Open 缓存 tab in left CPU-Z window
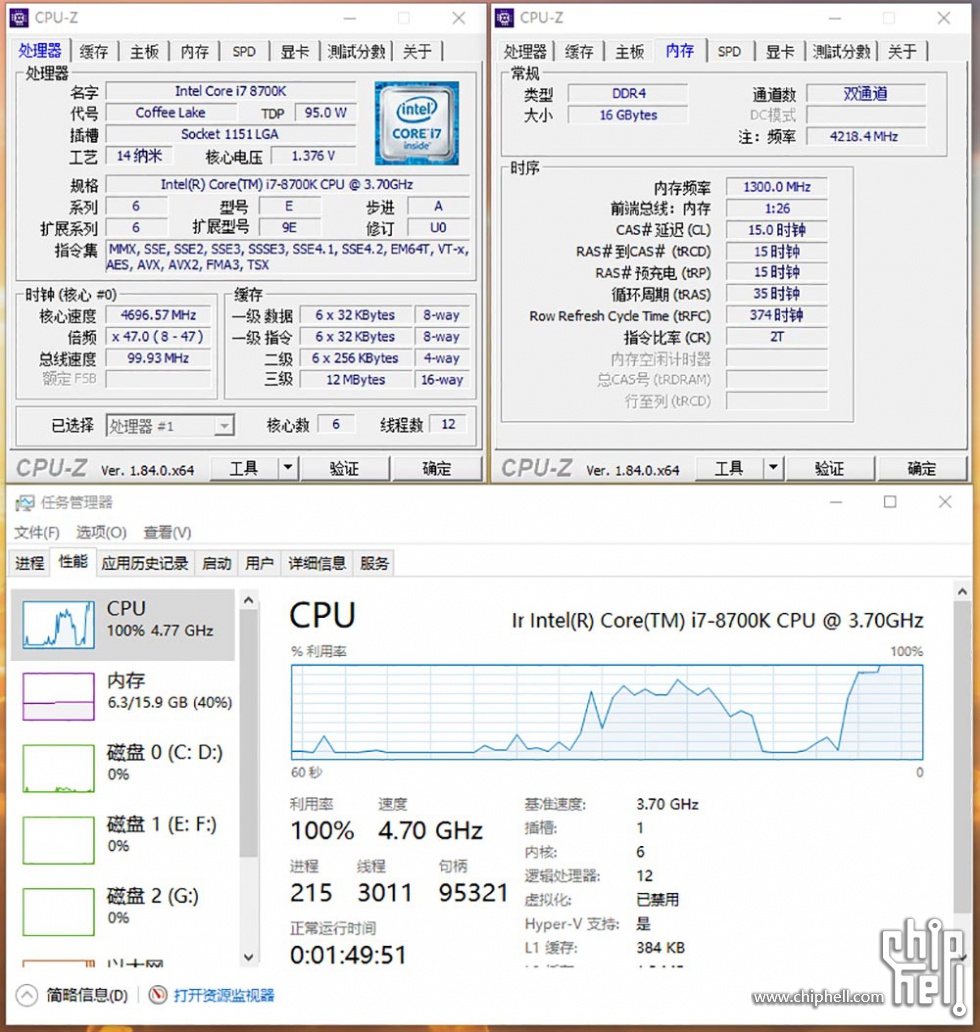Viewport: 980px width, 1032px height. pos(93,51)
